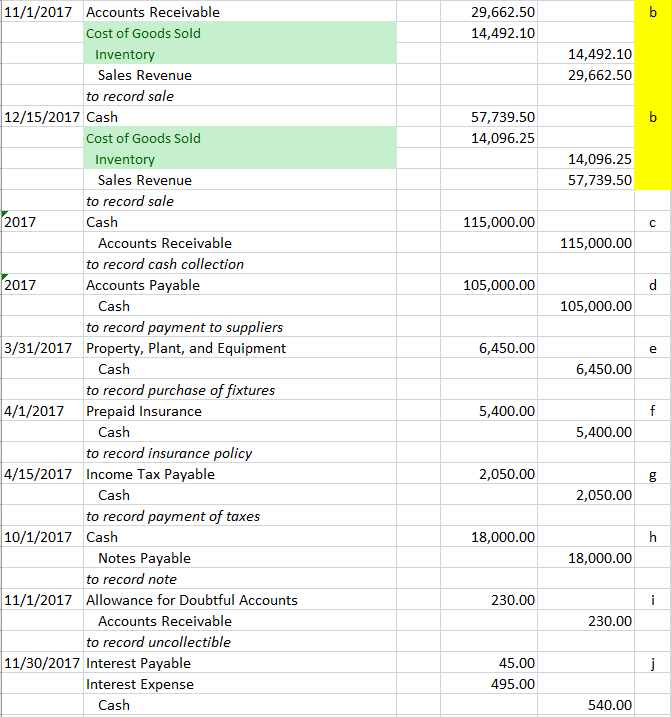Image resolution: width=671 pixels, height=717 pixels.
Task: Select the 4/15/2017 date cell
Action: pyautogui.click(x=42, y=474)
